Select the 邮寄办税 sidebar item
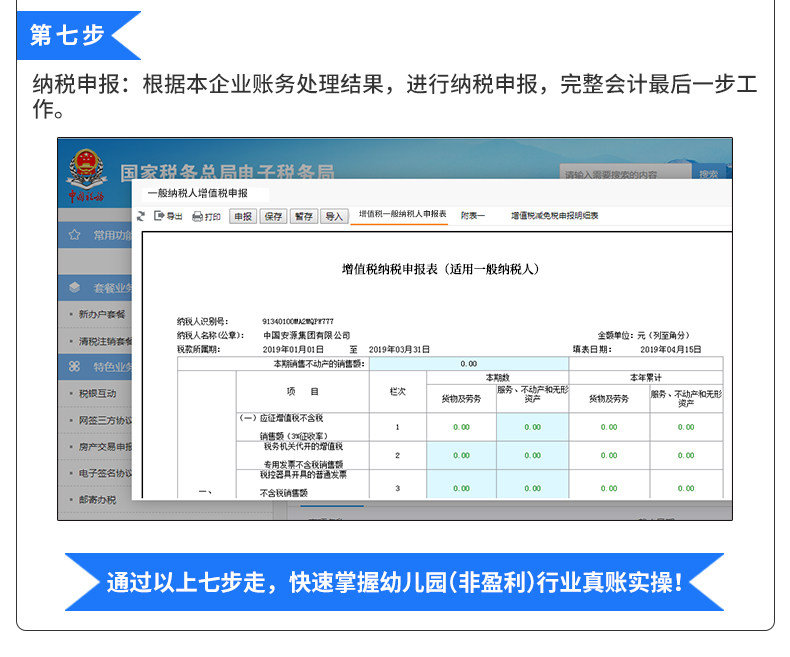Image resolution: width=790 pixels, height=657 pixels. click(x=97, y=500)
